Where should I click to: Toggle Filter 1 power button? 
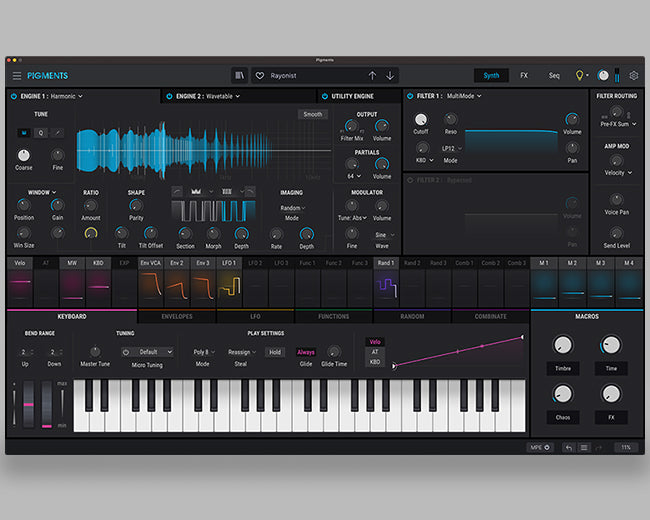pos(410,96)
